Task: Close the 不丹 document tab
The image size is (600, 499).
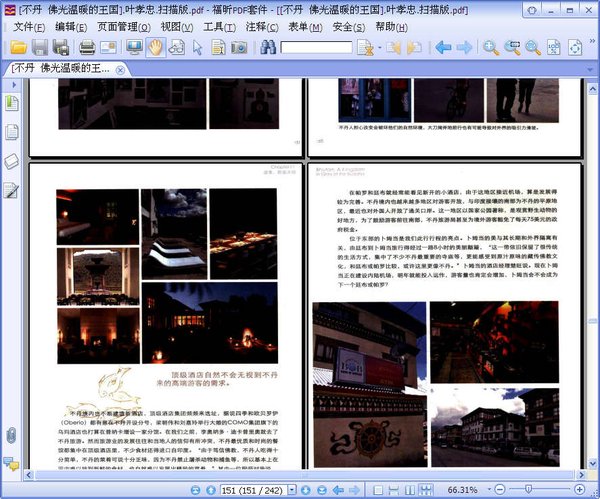Action: click(x=120, y=70)
